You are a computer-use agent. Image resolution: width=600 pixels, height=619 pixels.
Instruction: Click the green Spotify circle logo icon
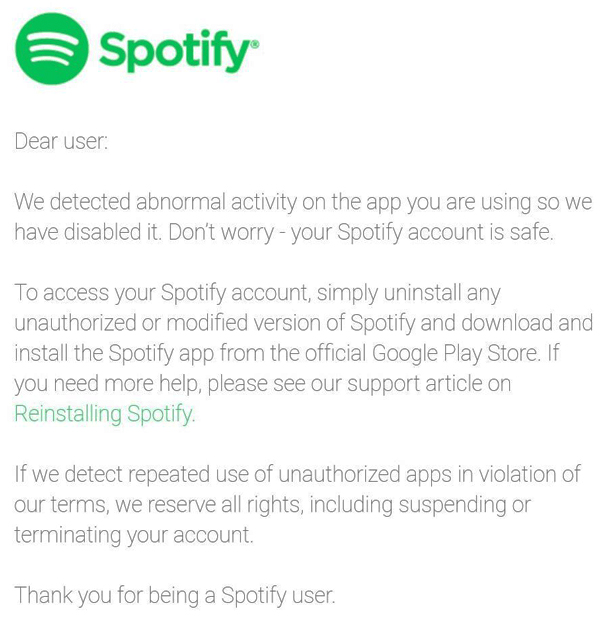coord(52,49)
